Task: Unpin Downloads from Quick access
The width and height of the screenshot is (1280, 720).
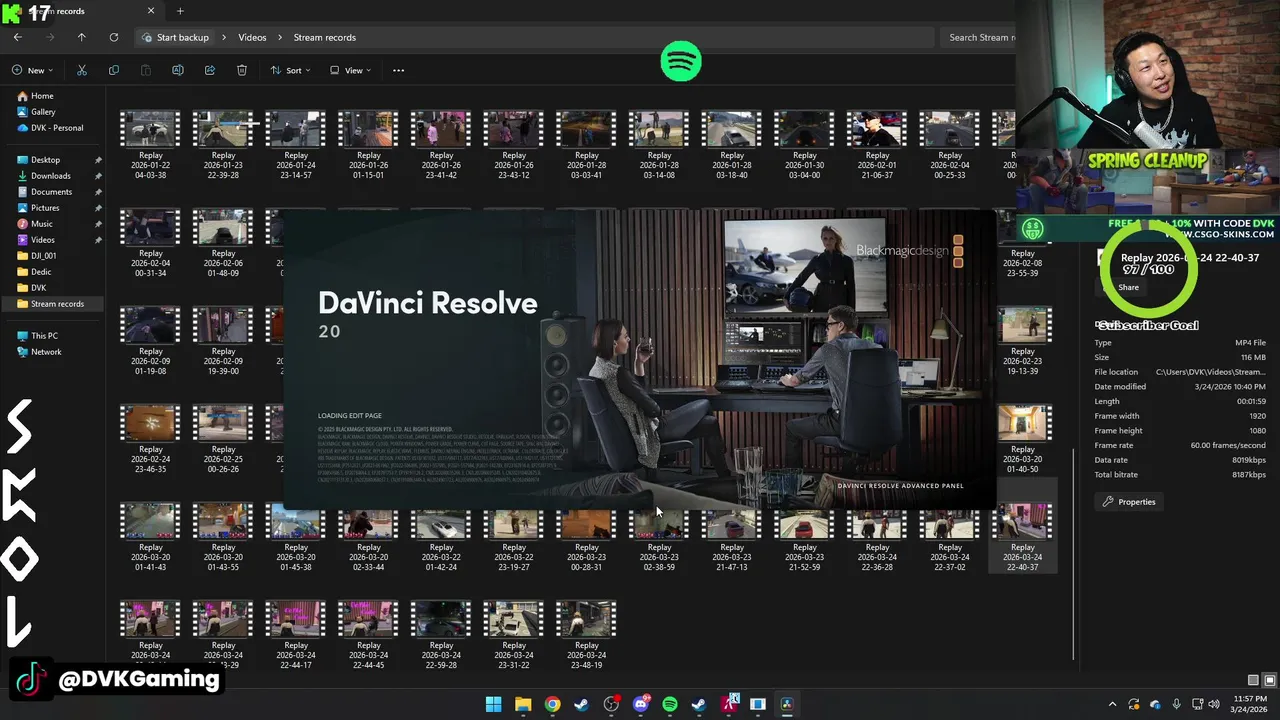Action: click(x=98, y=176)
